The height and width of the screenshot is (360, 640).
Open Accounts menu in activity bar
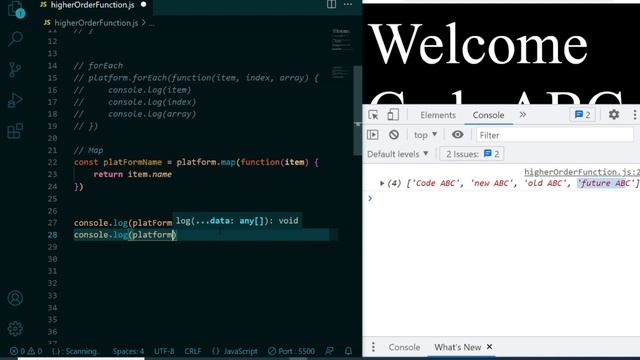pos(16,298)
